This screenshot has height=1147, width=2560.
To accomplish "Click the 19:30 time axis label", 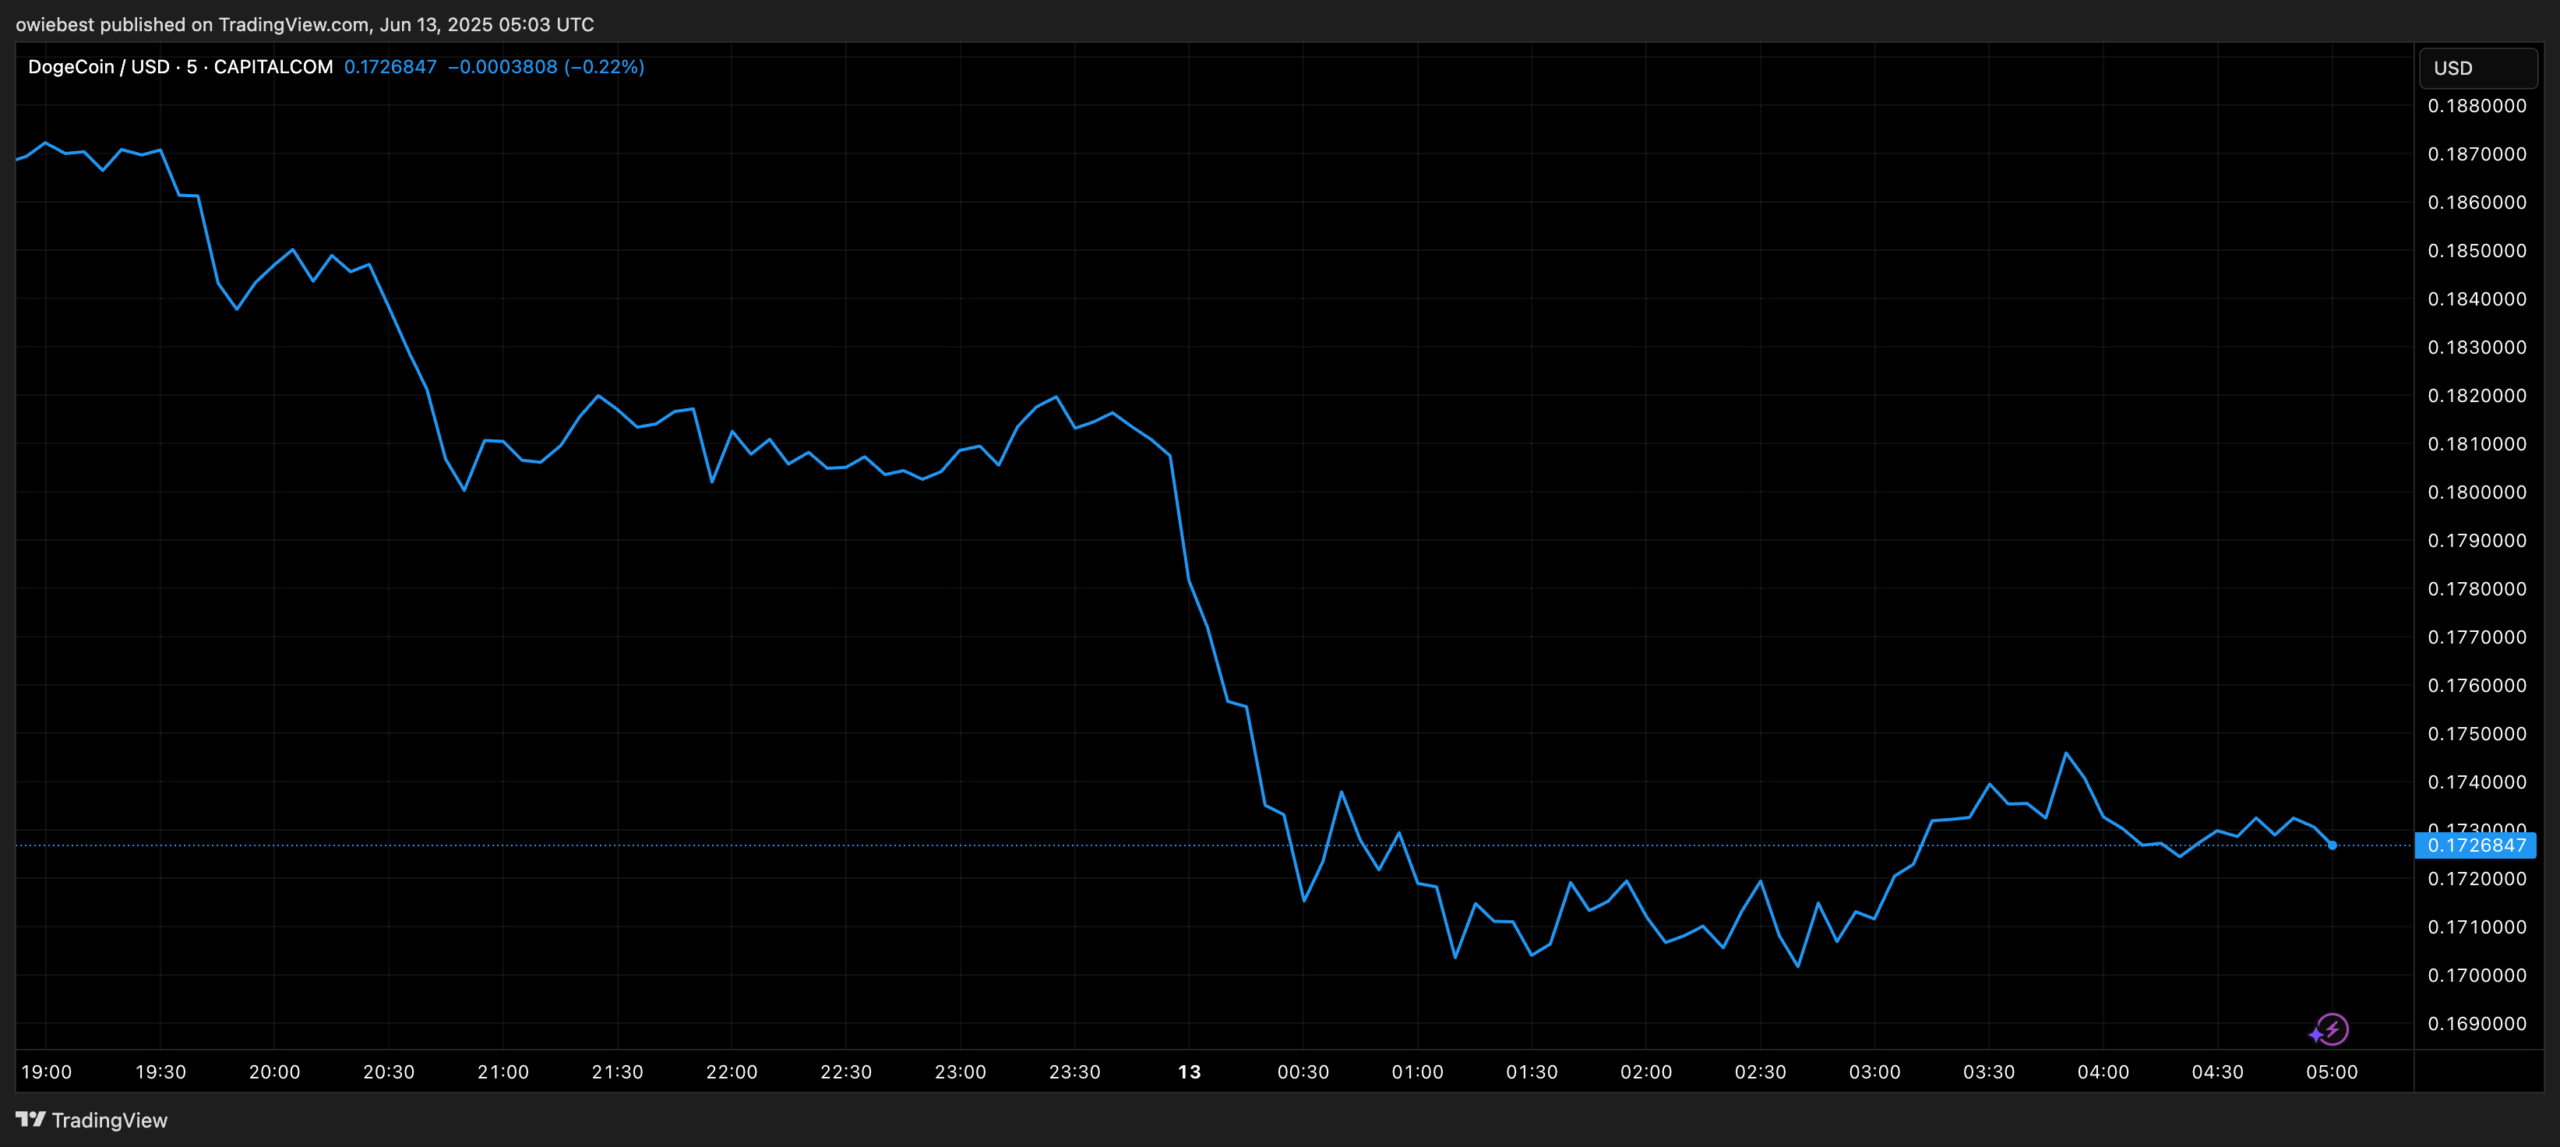I will coord(160,1072).
